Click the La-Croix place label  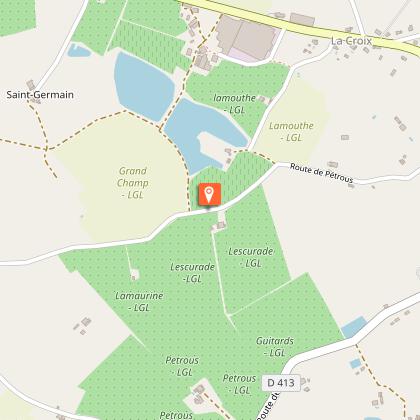pyautogui.click(x=351, y=41)
